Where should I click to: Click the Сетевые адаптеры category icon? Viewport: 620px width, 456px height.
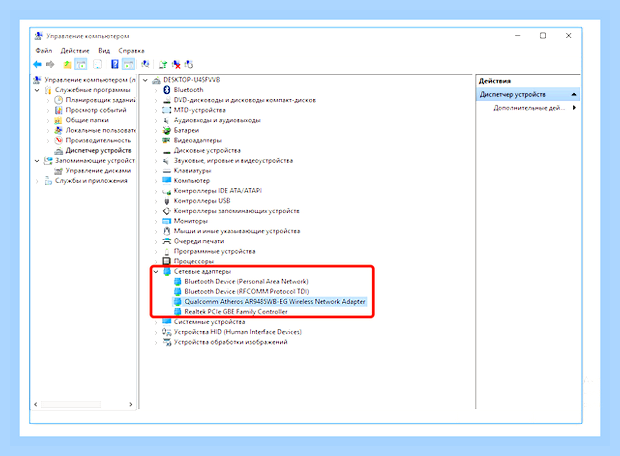tap(166, 271)
